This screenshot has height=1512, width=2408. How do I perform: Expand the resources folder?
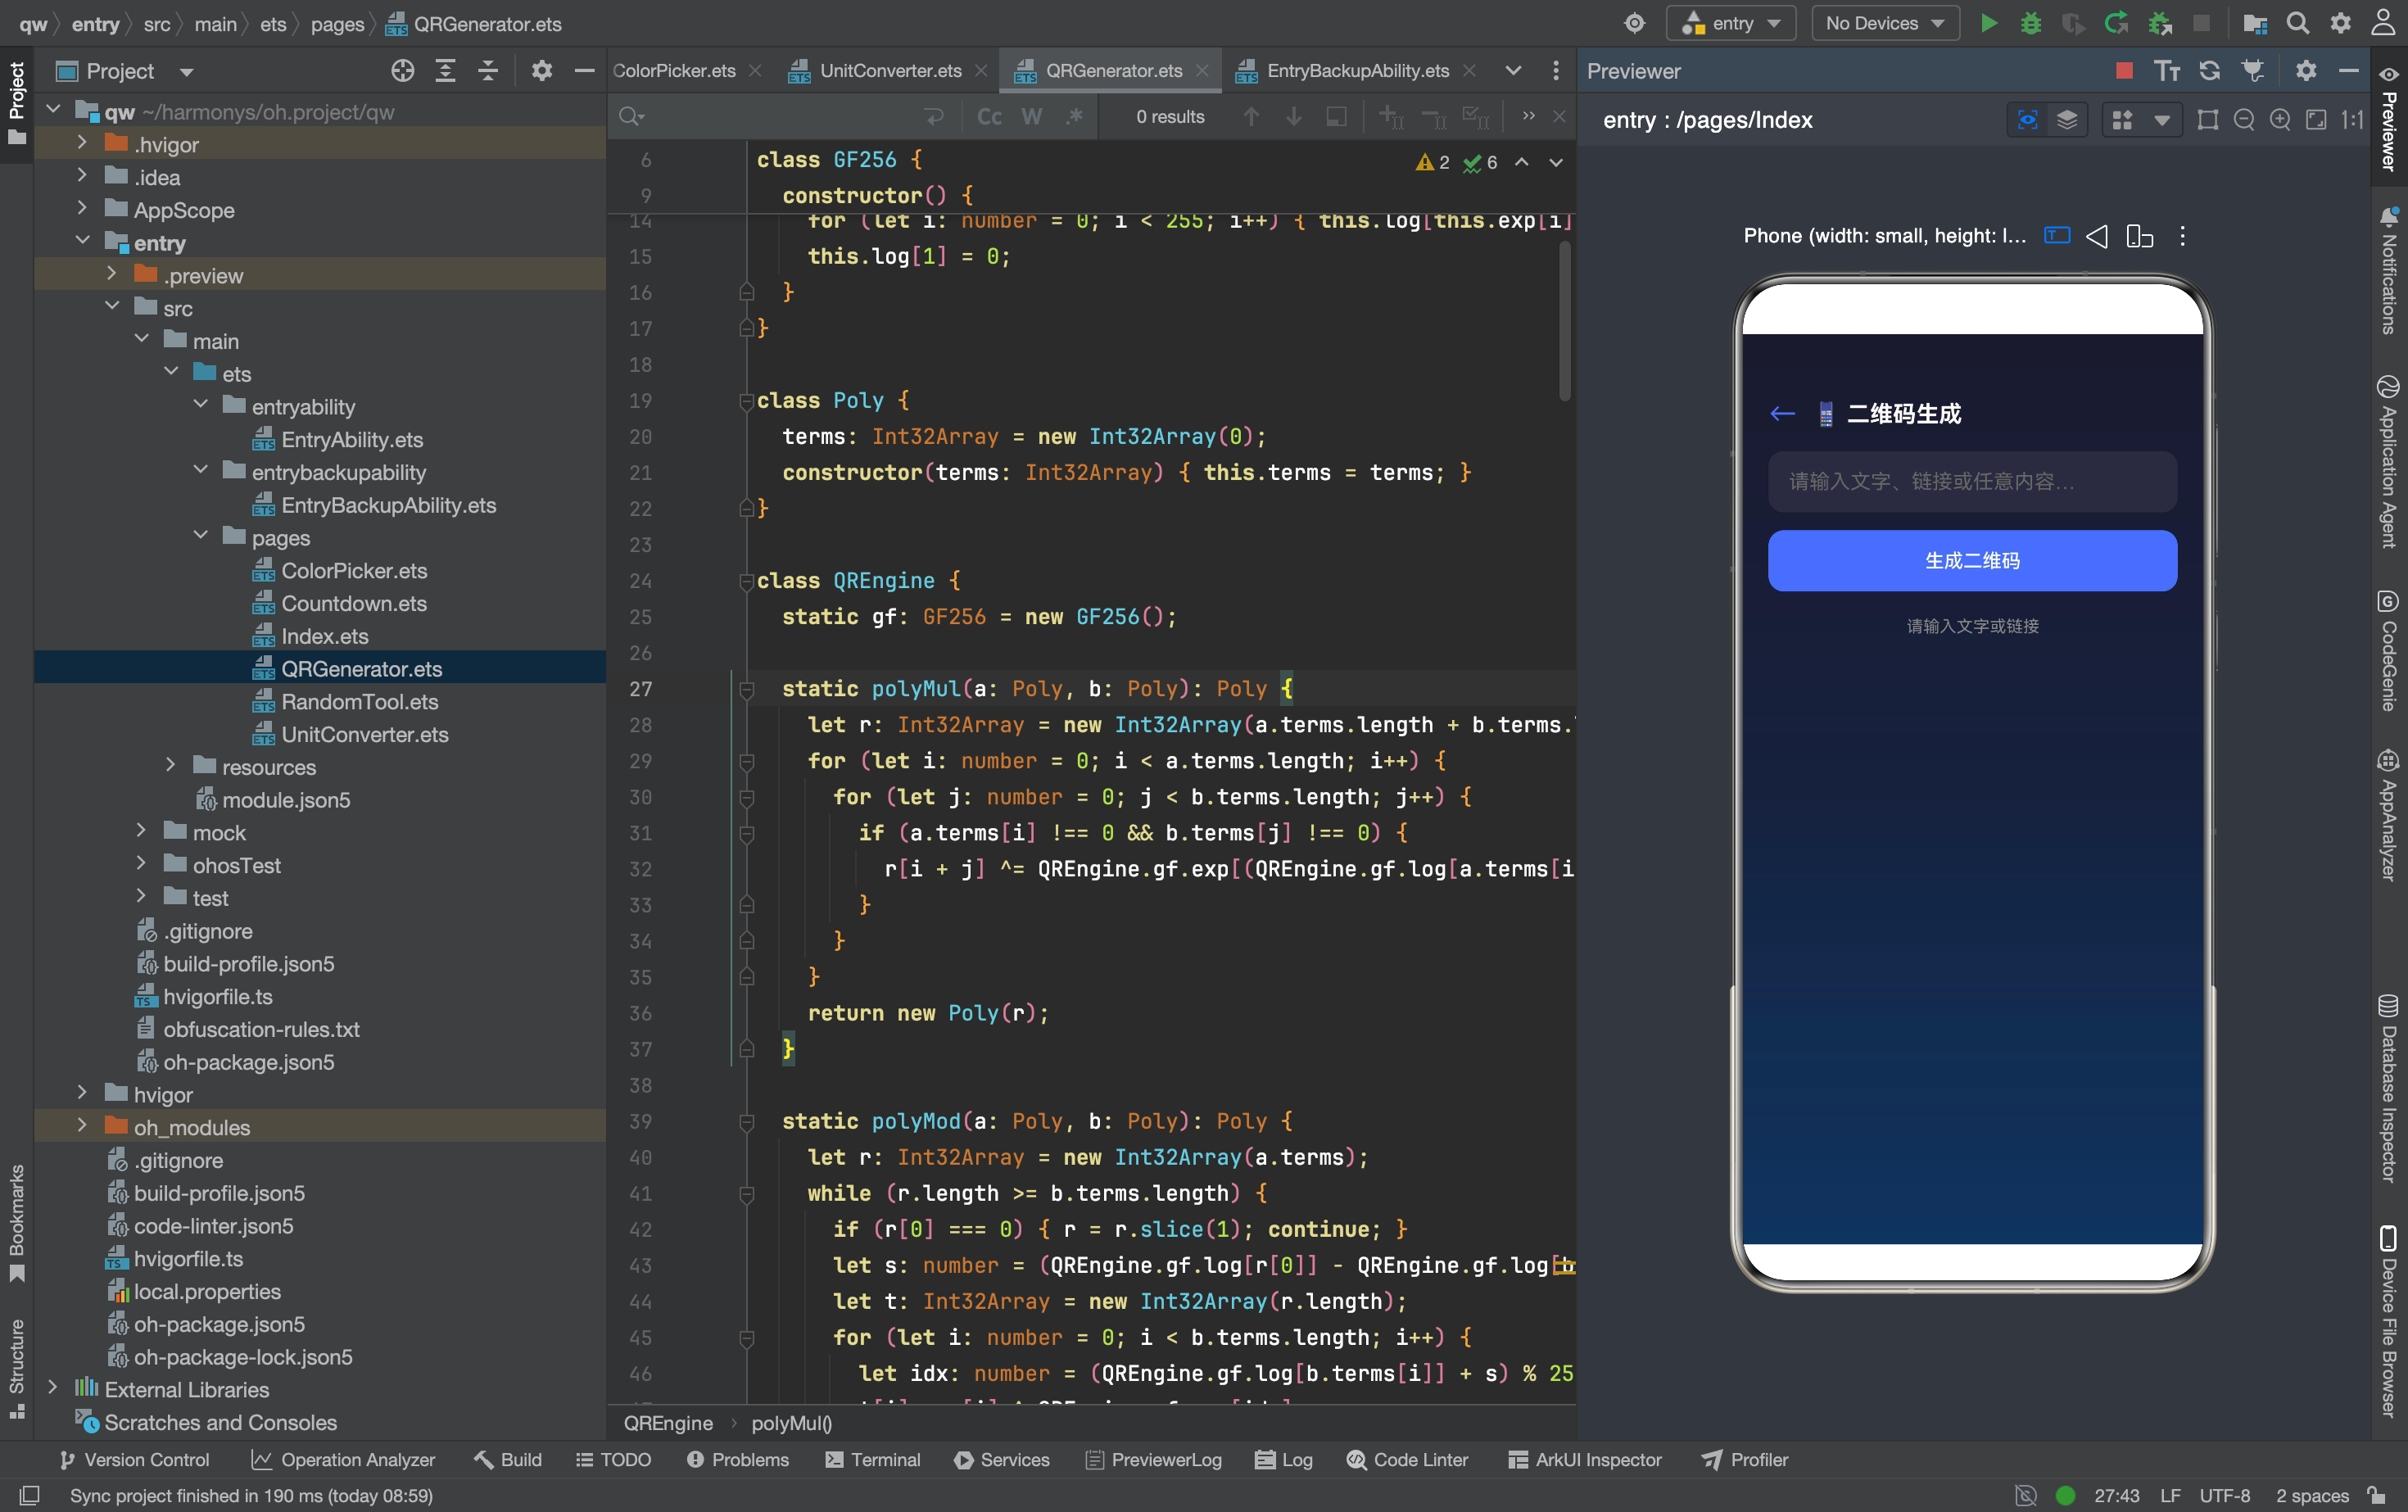[170, 766]
